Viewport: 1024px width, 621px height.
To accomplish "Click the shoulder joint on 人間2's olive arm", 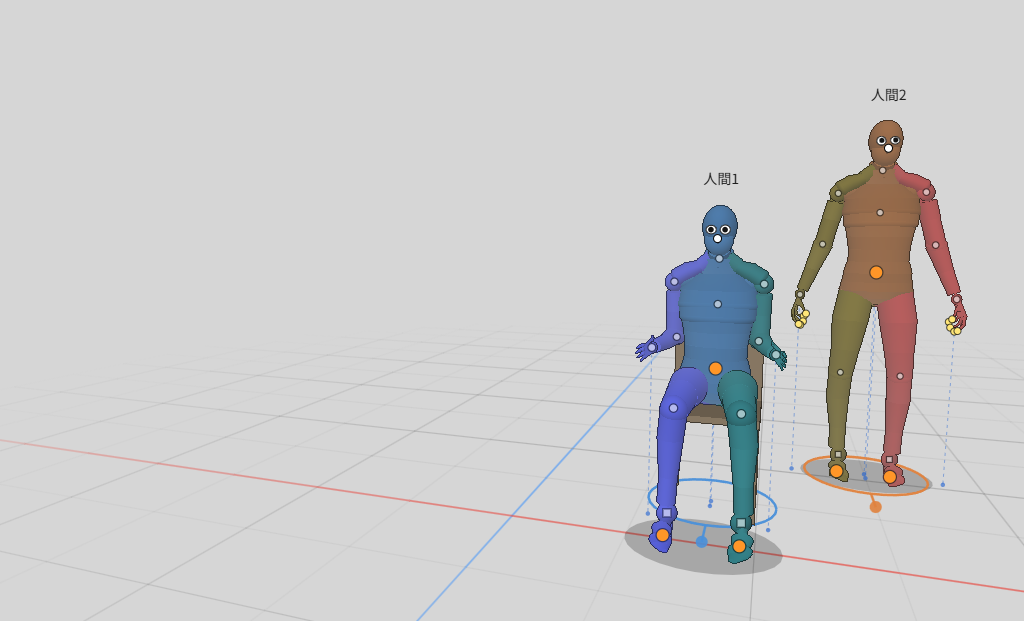I will pyautogui.click(x=839, y=193).
